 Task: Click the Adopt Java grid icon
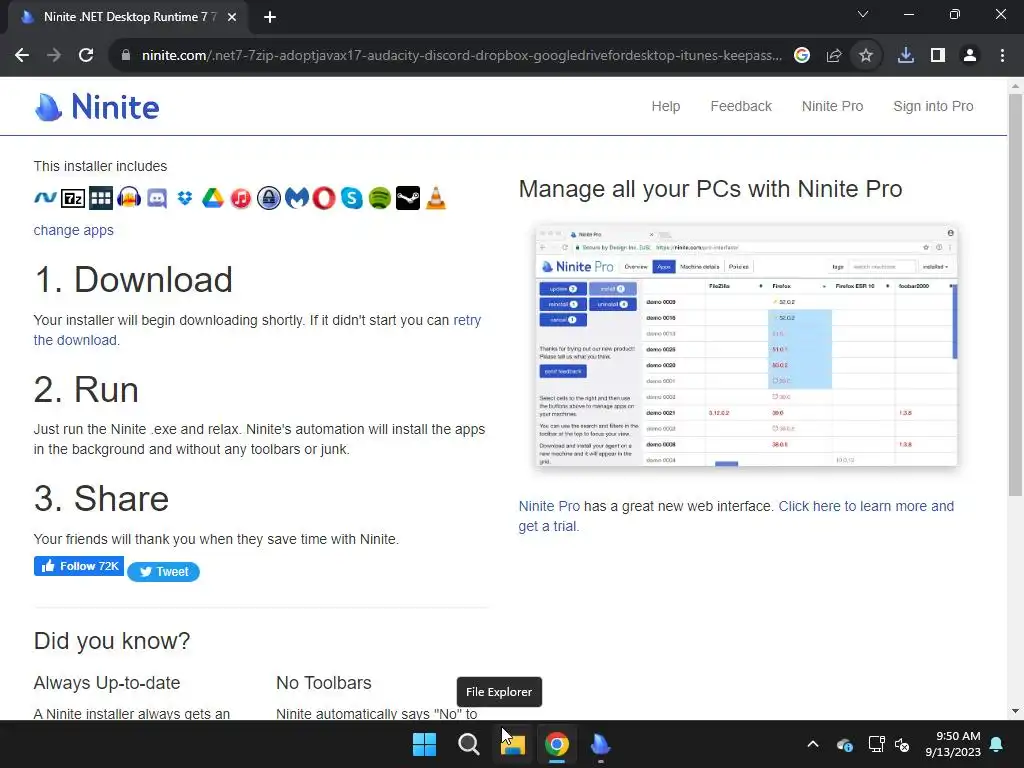click(101, 197)
